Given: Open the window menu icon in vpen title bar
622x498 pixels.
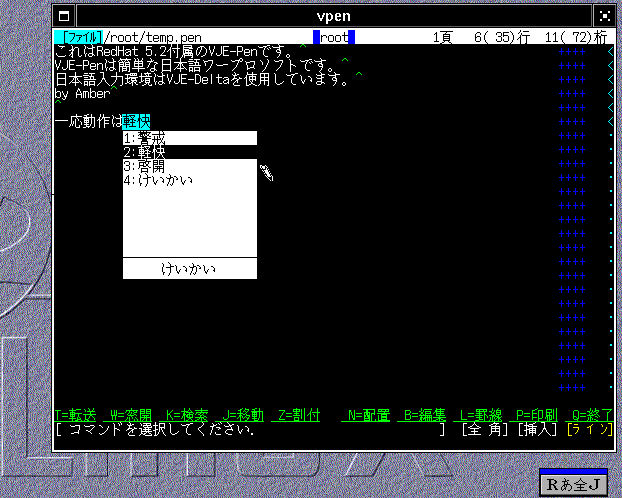Looking at the screenshot, I should [64, 16].
